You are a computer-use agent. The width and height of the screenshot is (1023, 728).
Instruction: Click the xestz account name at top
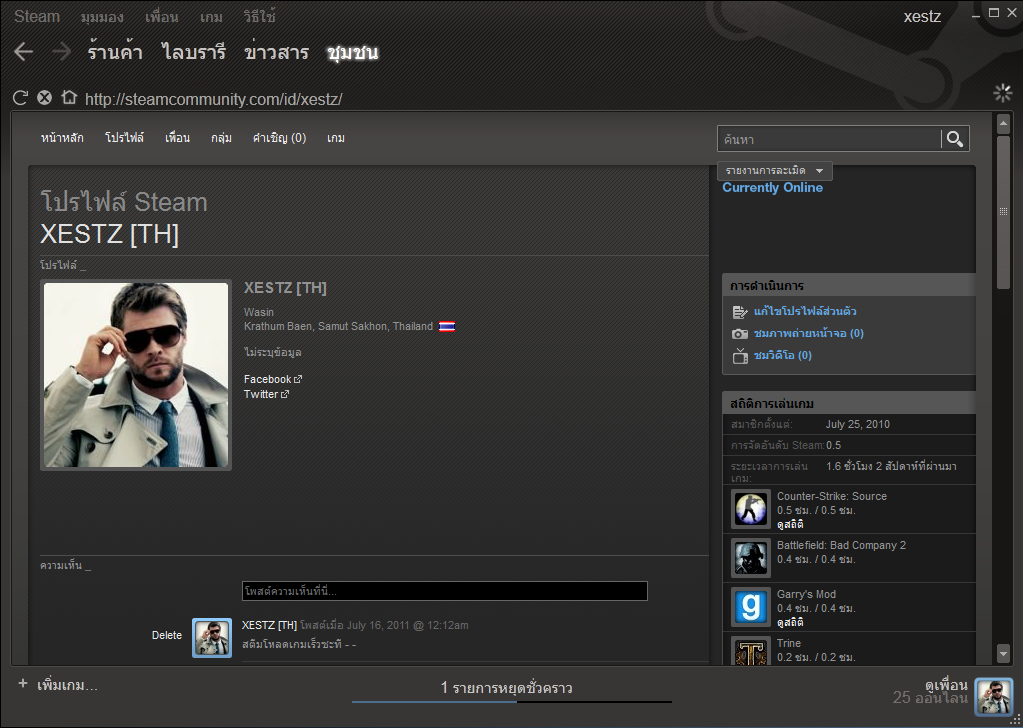[x=922, y=17]
